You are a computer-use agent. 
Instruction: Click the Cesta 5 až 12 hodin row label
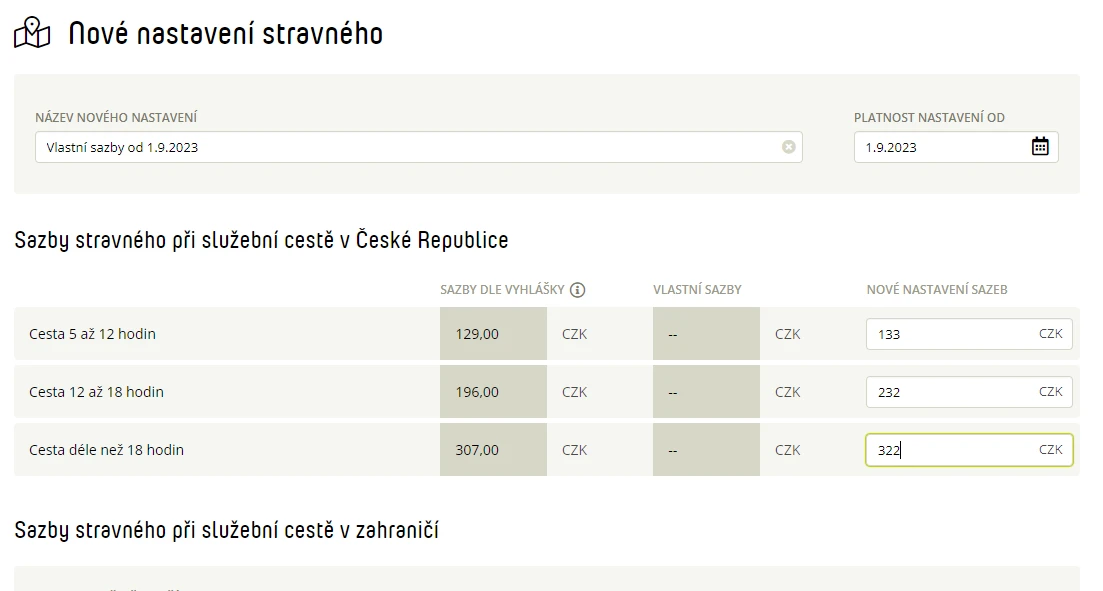click(92, 333)
